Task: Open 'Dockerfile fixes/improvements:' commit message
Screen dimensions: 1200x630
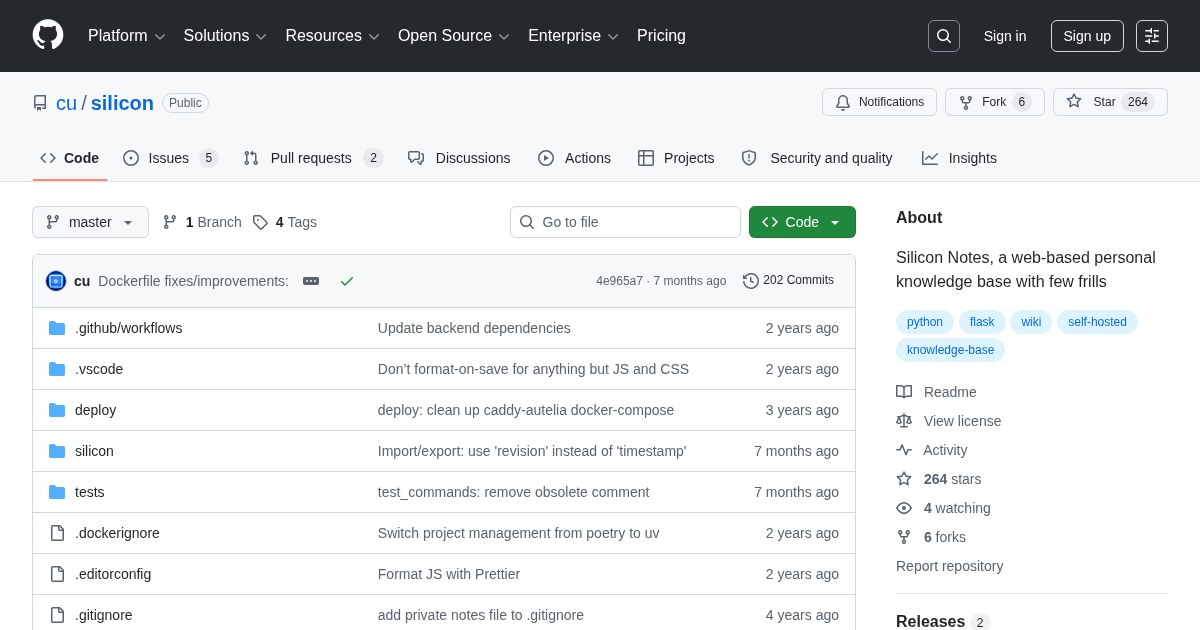Action: point(193,281)
